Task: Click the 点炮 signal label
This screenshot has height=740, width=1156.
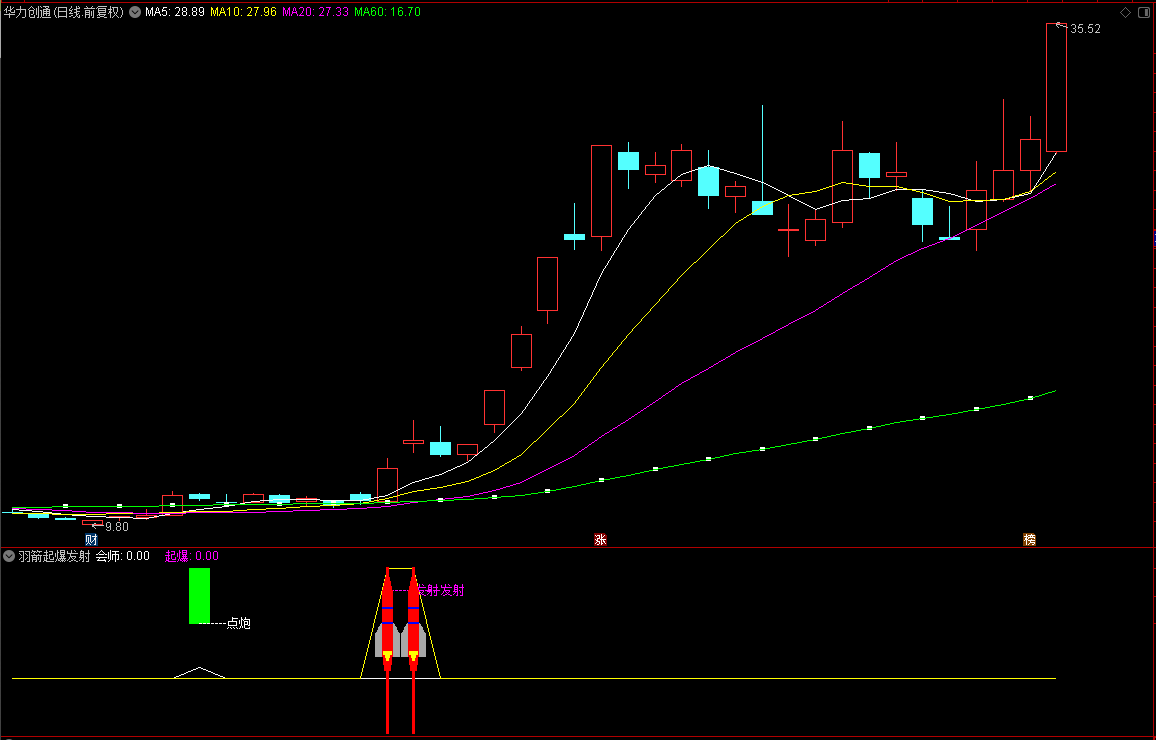Action: point(238,624)
